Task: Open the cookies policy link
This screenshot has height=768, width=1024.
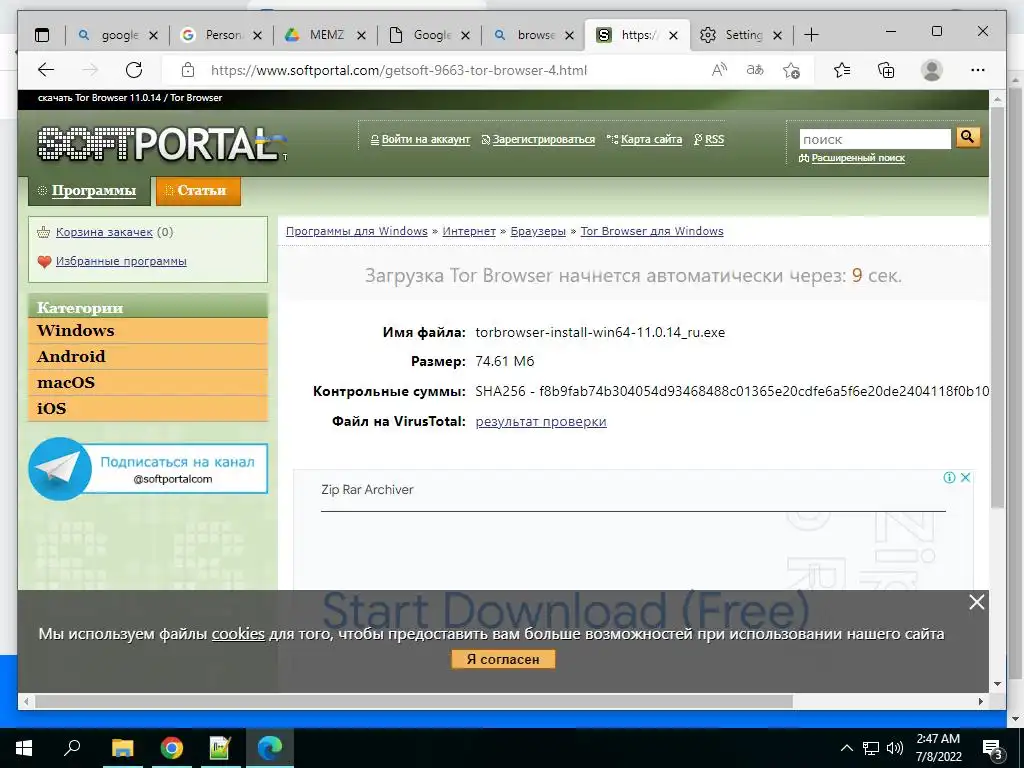Action: point(238,634)
